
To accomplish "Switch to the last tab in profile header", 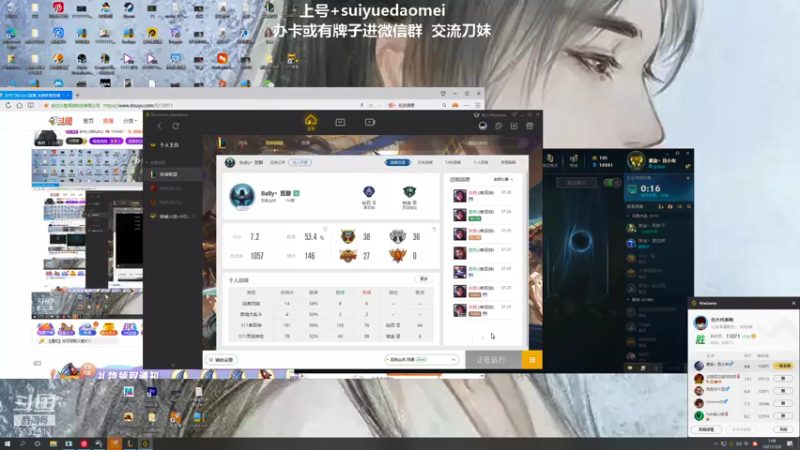I will click(x=508, y=163).
